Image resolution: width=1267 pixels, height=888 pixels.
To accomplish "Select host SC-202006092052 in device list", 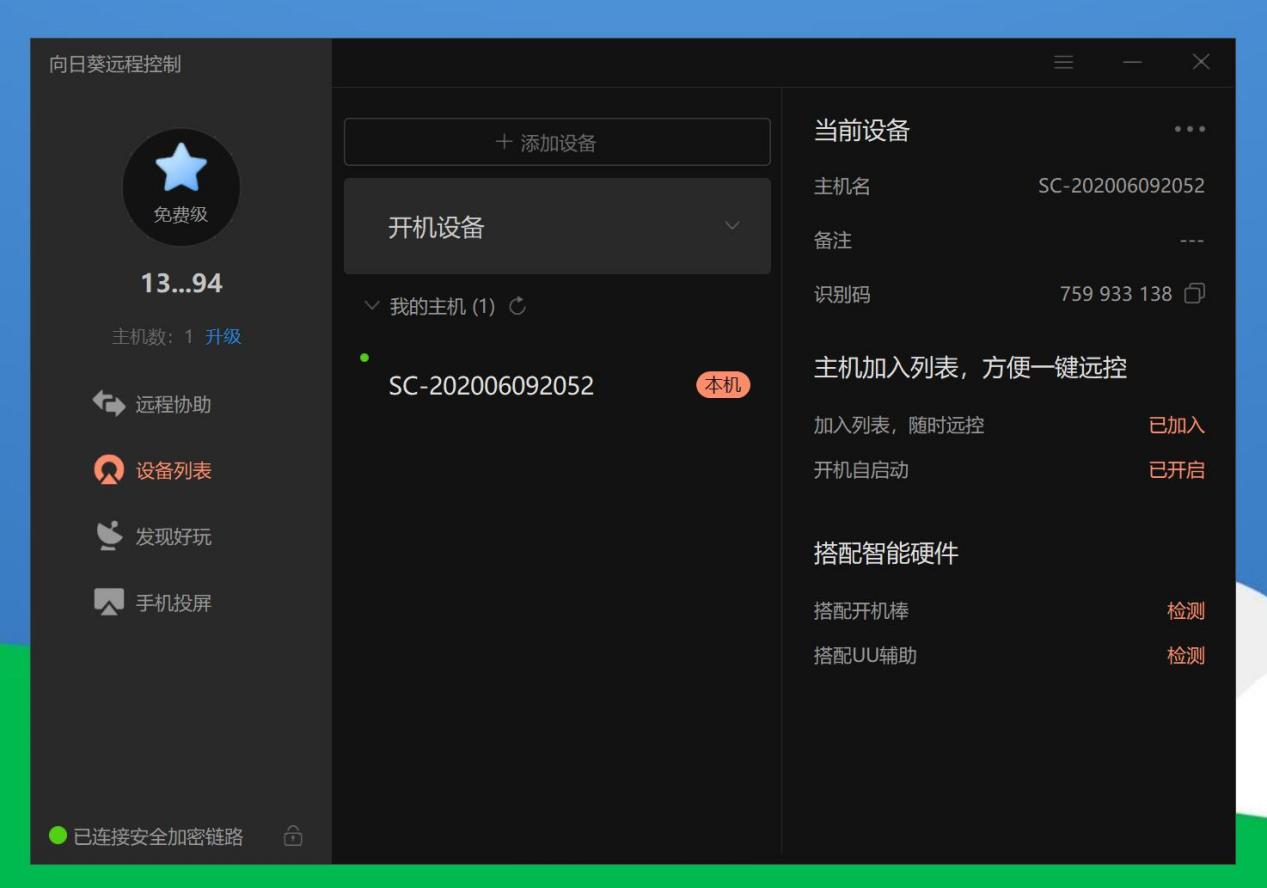I will tap(491, 386).
